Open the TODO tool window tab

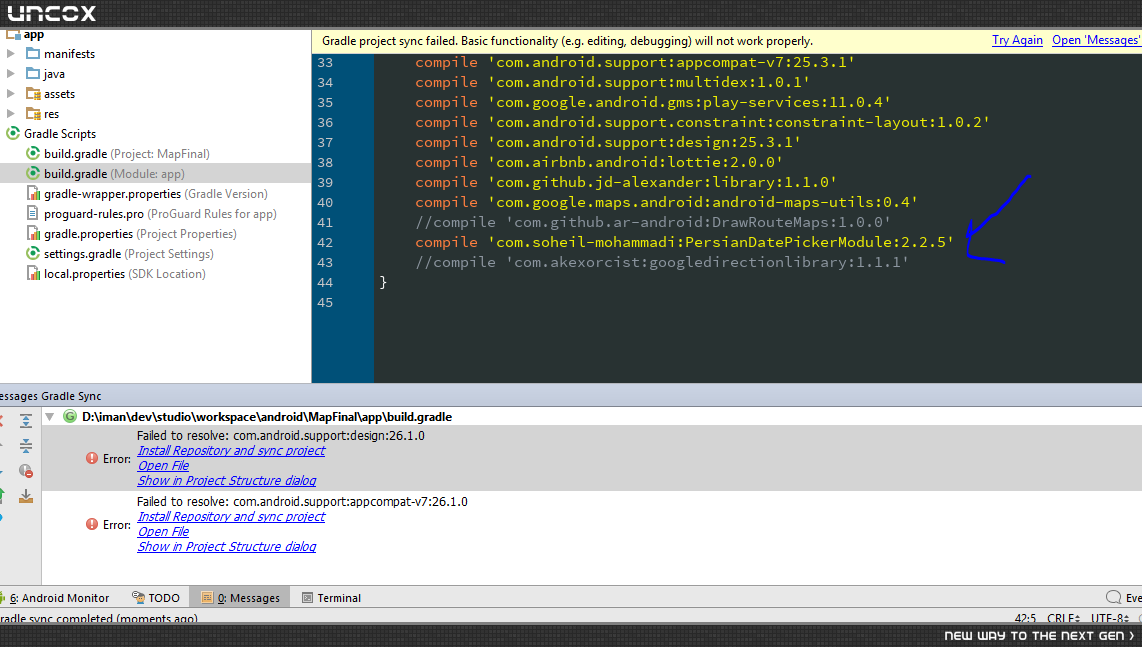pyautogui.click(x=156, y=597)
